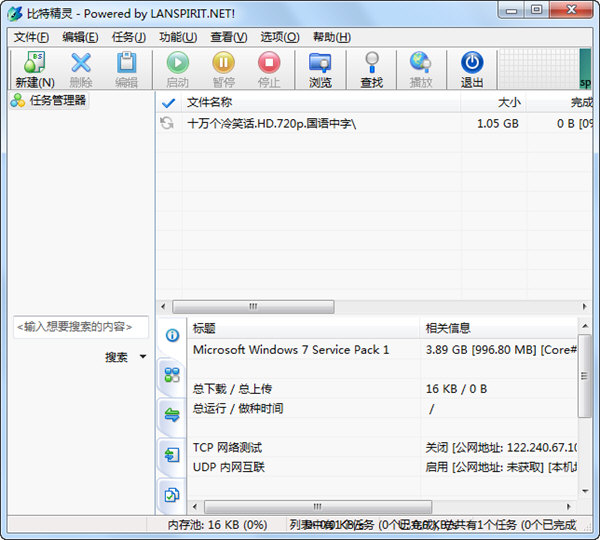The height and width of the screenshot is (540, 600).
Task: Open the blue info tab icon
Action: (172, 335)
